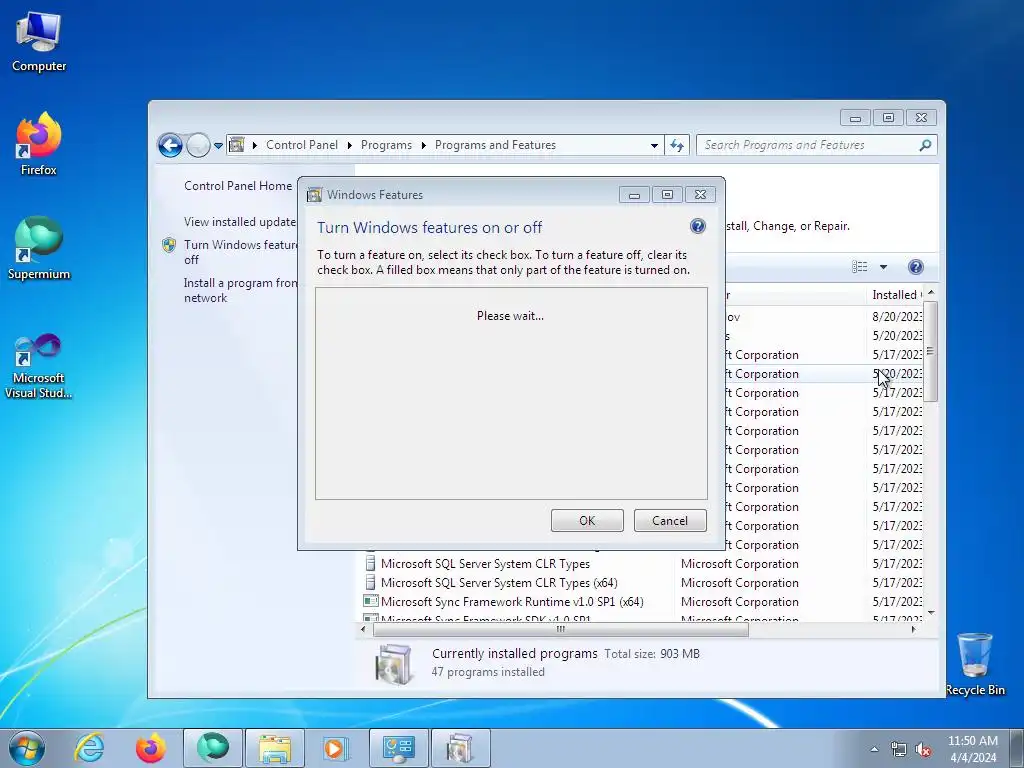Minimize the Windows Features dialog
The height and width of the screenshot is (768, 1024).
pyautogui.click(x=634, y=195)
